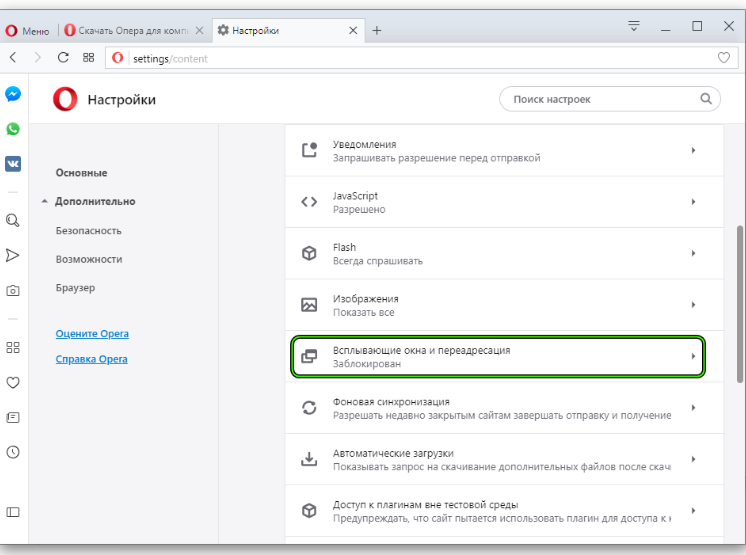The image size is (746, 555).
Task: Open bookmarks via sidebar heart icon
Action: coord(13,382)
